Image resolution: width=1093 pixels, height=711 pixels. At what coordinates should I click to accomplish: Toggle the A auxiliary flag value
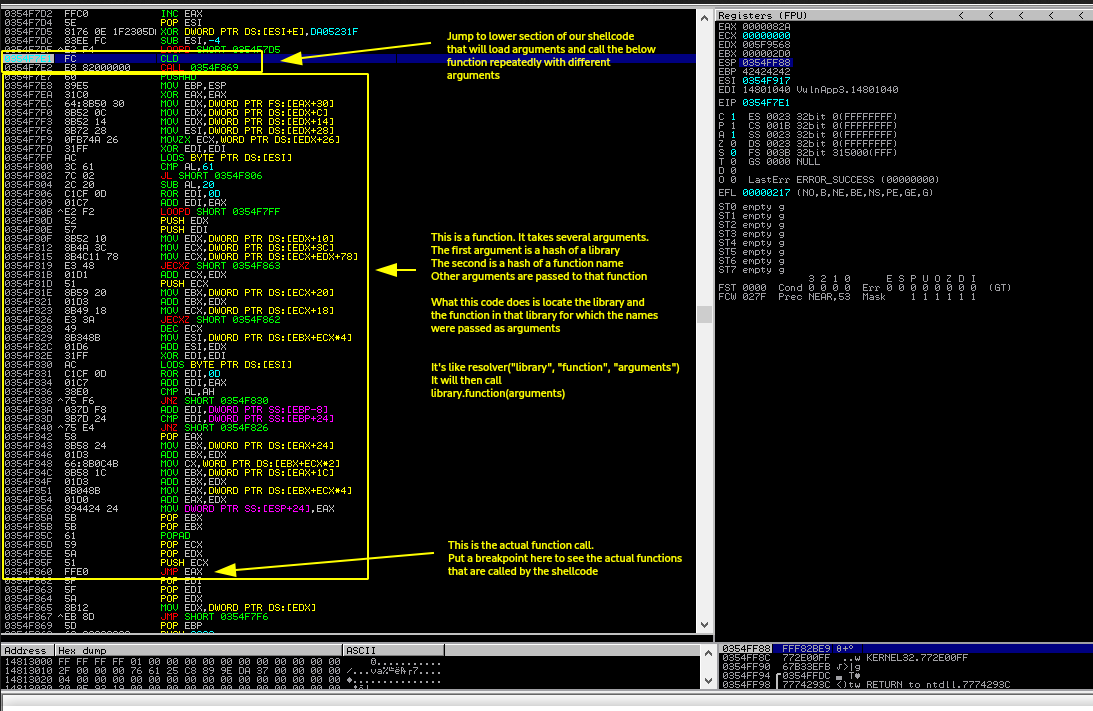[733, 135]
